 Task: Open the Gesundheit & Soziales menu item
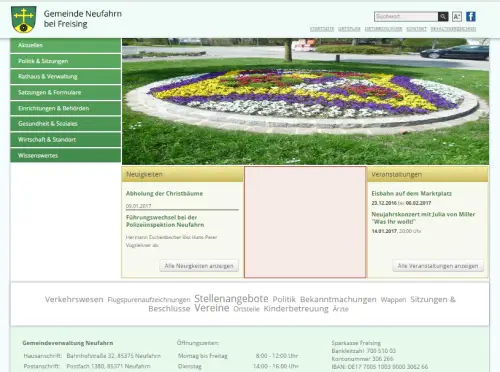[66, 124]
